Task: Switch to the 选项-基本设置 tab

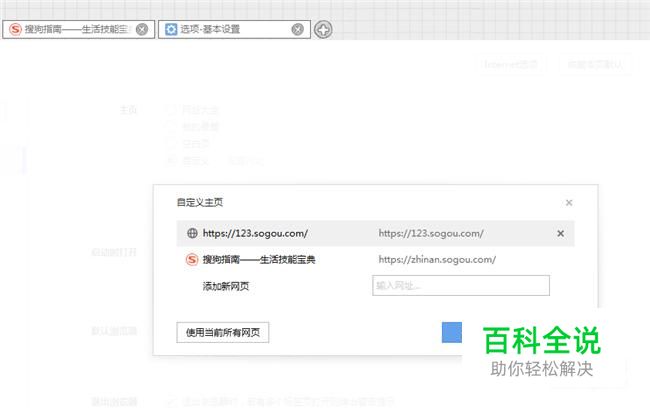Action: [x=234, y=29]
